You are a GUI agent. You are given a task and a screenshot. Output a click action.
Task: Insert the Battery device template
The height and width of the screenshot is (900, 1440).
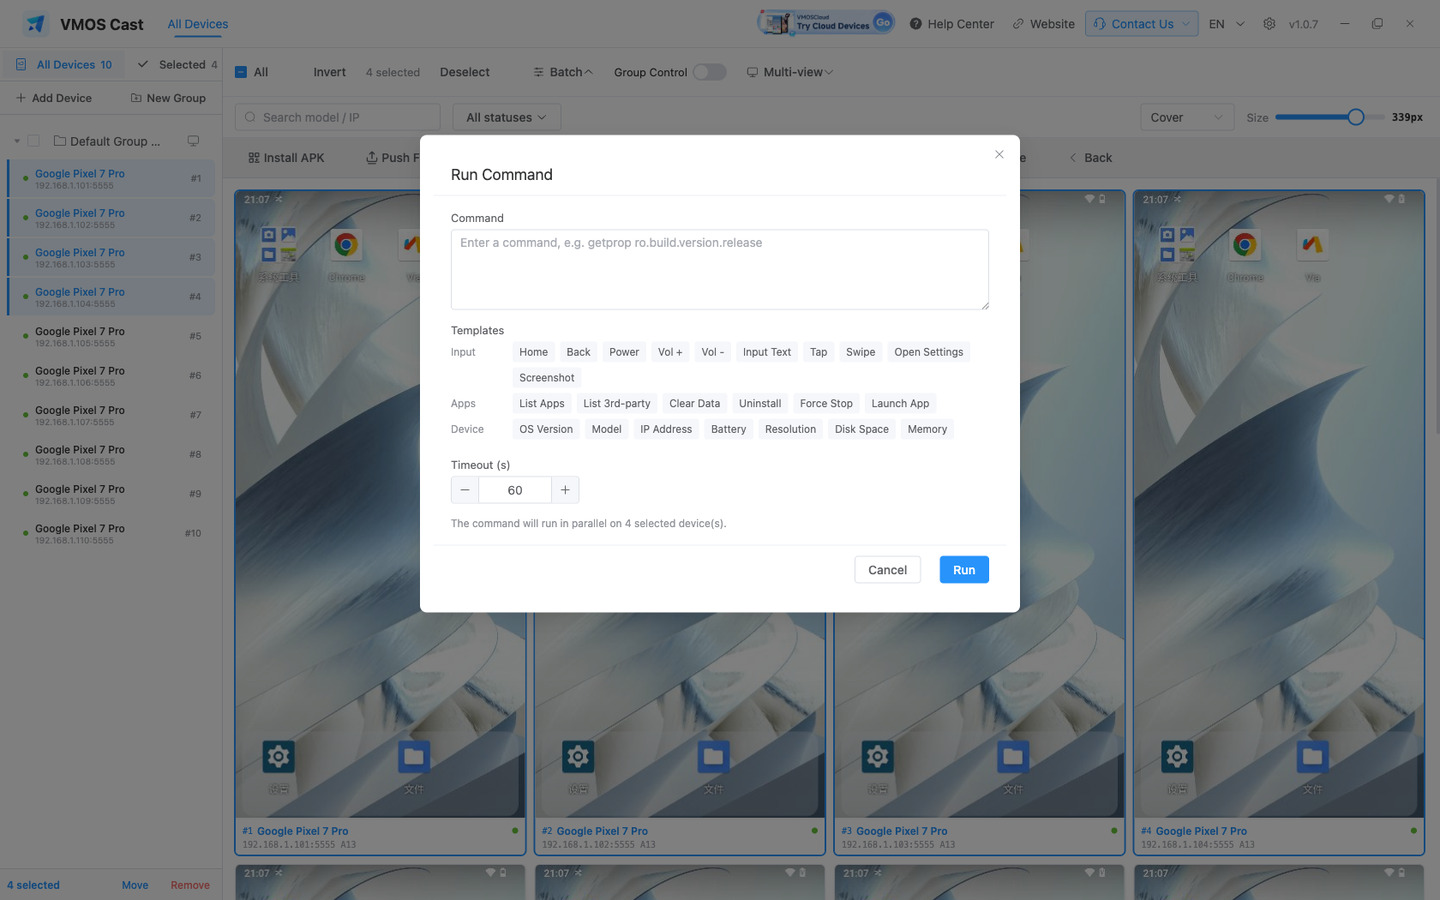[728, 430]
